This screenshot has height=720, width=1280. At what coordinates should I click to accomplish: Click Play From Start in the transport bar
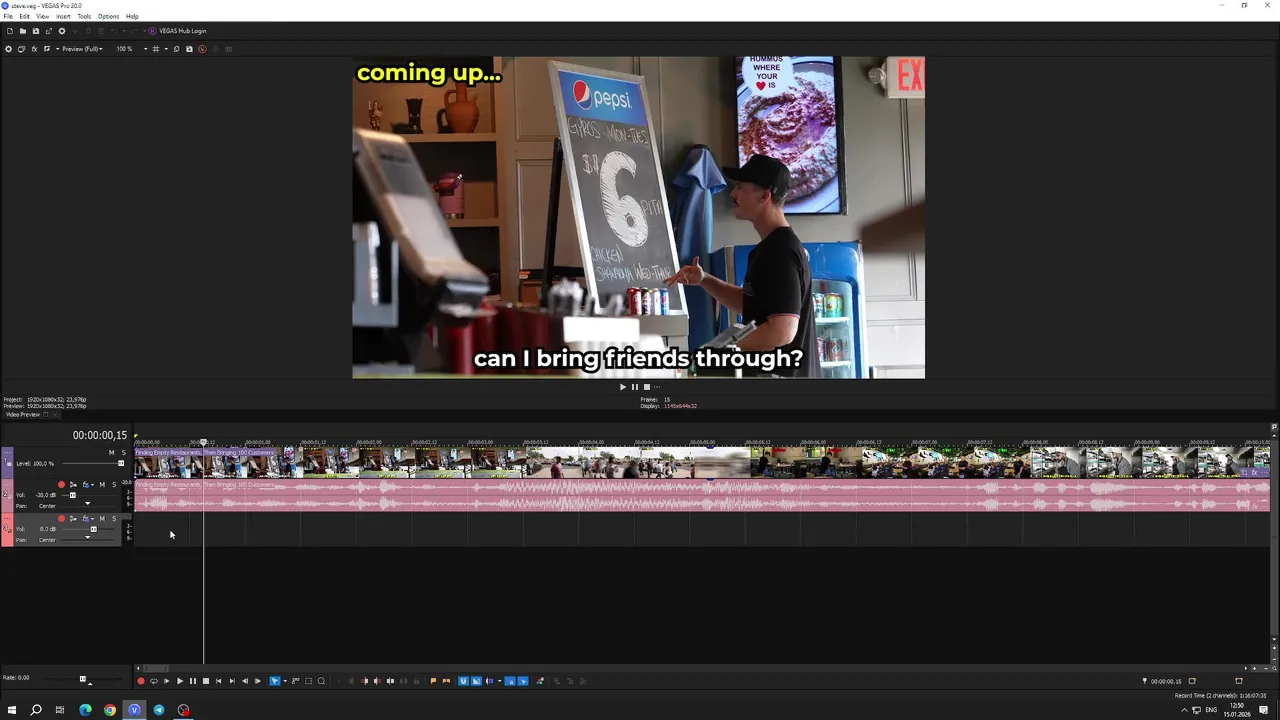click(x=167, y=681)
